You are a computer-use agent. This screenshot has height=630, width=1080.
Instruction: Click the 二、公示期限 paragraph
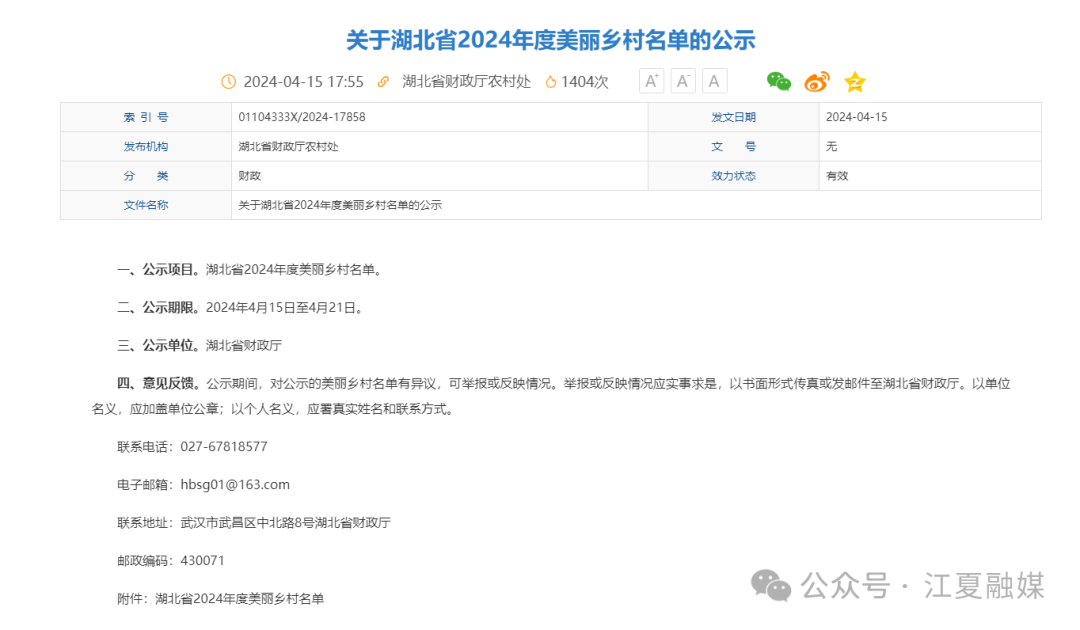pos(241,308)
